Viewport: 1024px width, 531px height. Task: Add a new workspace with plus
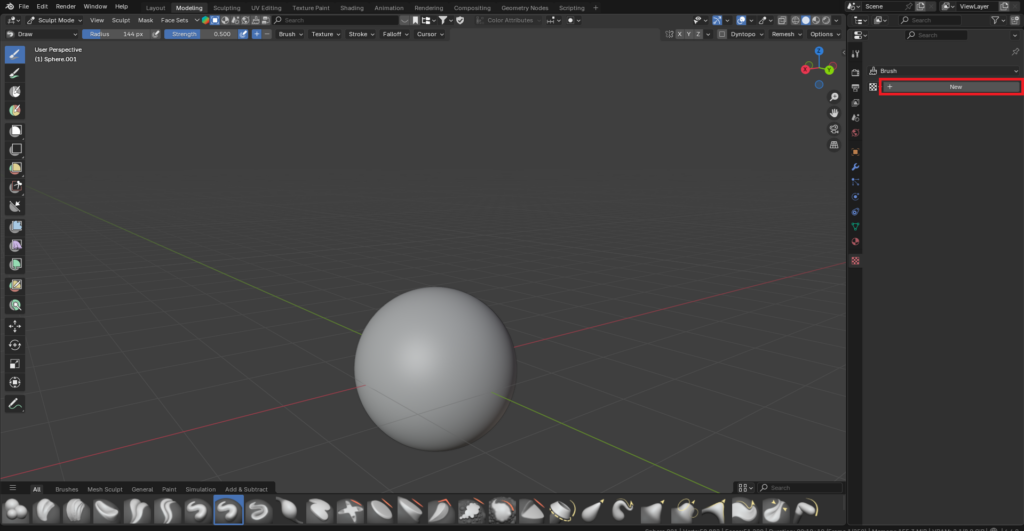click(x=595, y=8)
